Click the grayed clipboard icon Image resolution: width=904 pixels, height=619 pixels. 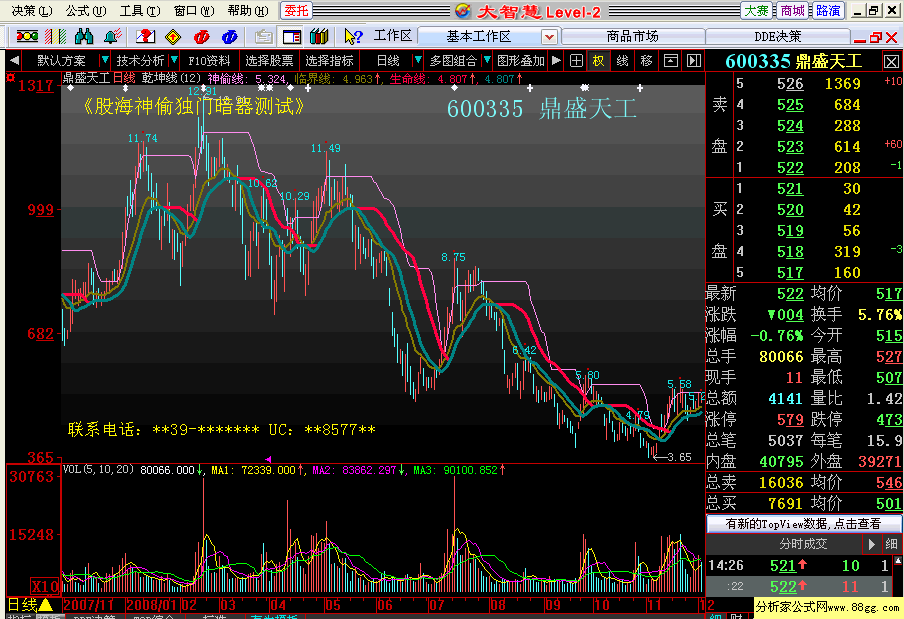click(x=263, y=37)
